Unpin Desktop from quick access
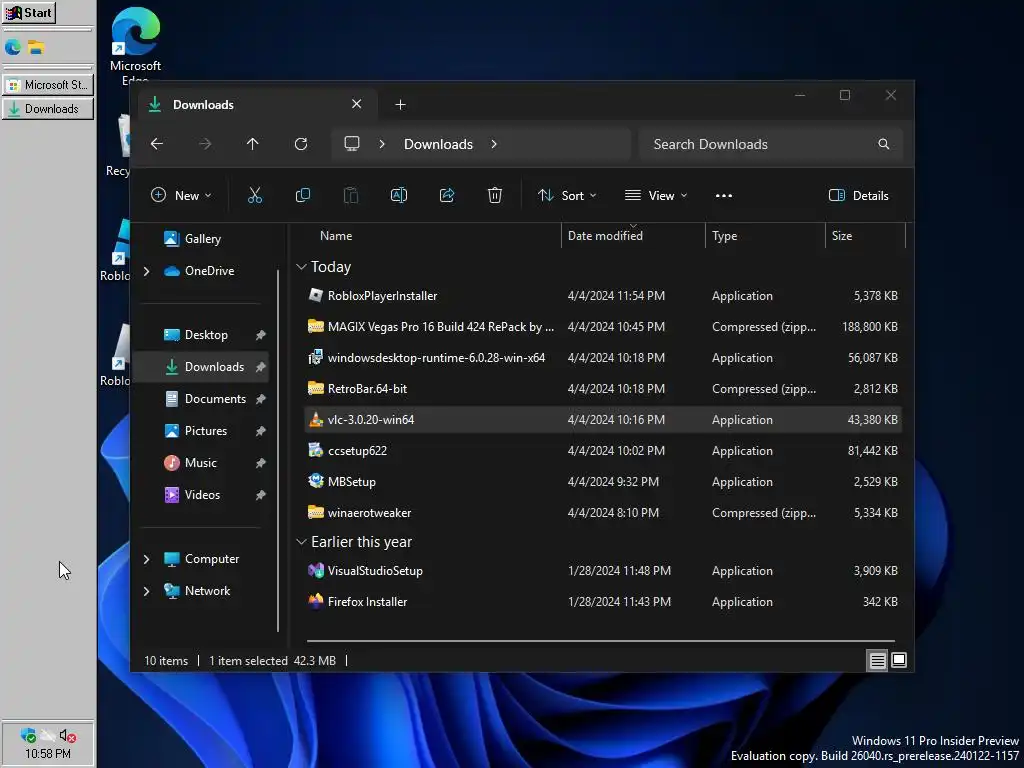 click(x=261, y=335)
